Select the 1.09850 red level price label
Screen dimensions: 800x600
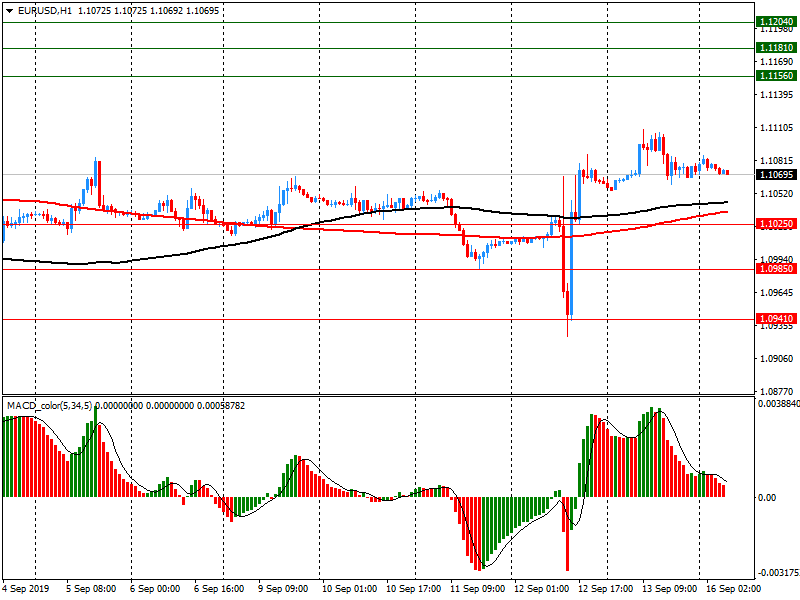click(776, 269)
